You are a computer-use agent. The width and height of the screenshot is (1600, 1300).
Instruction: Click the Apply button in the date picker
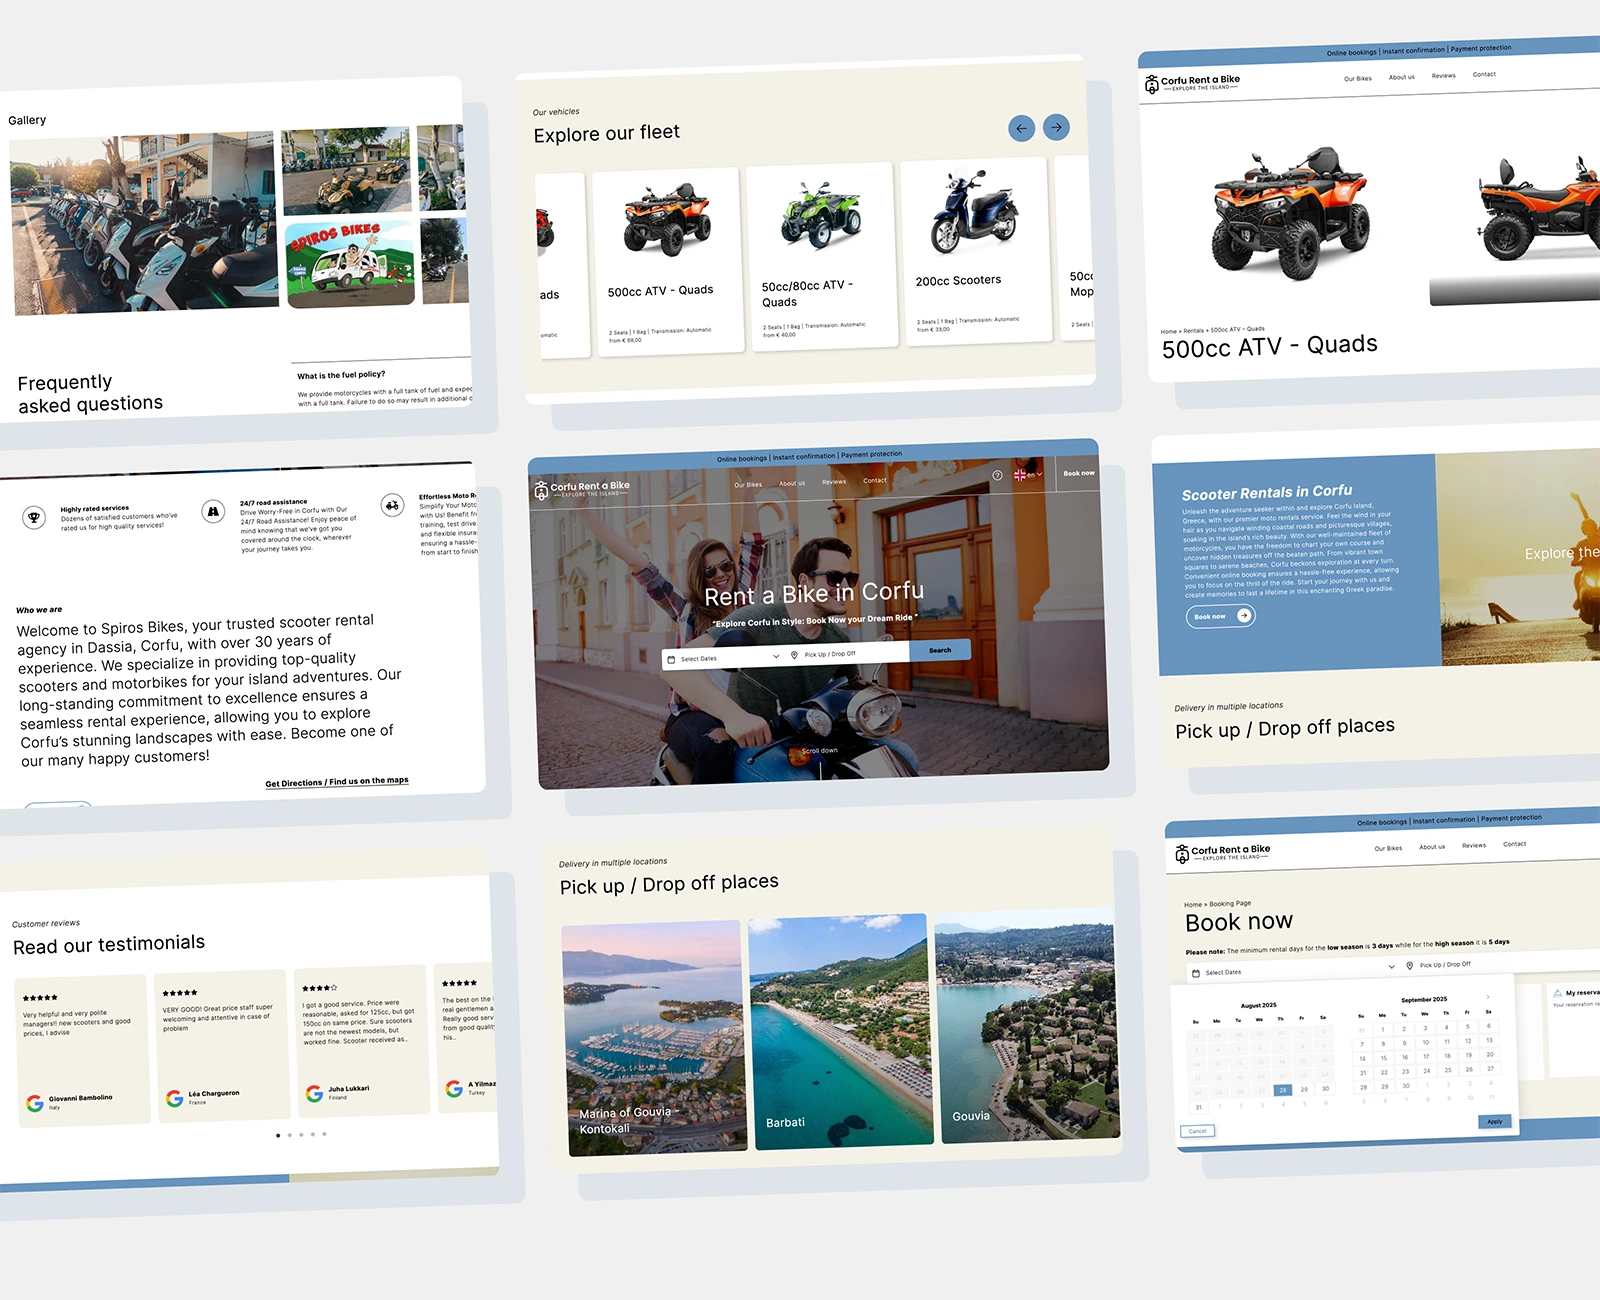[1494, 1122]
